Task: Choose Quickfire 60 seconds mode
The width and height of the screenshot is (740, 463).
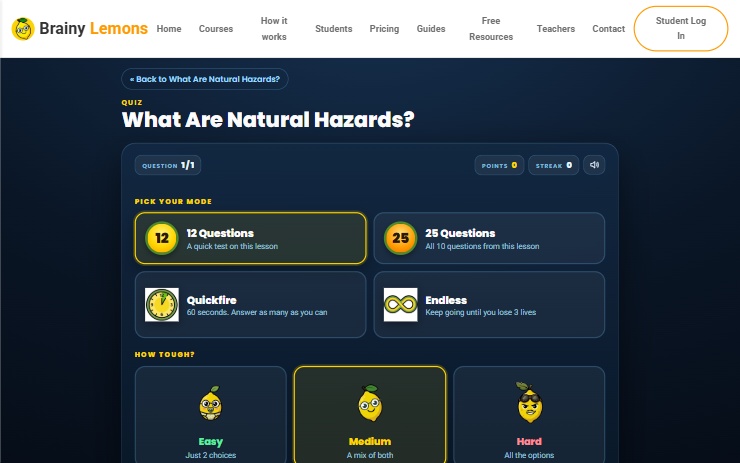Action: tap(251, 305)
